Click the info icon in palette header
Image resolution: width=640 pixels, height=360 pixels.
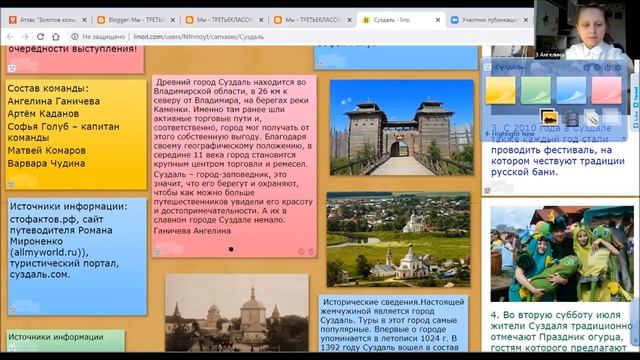click(587, 68)
